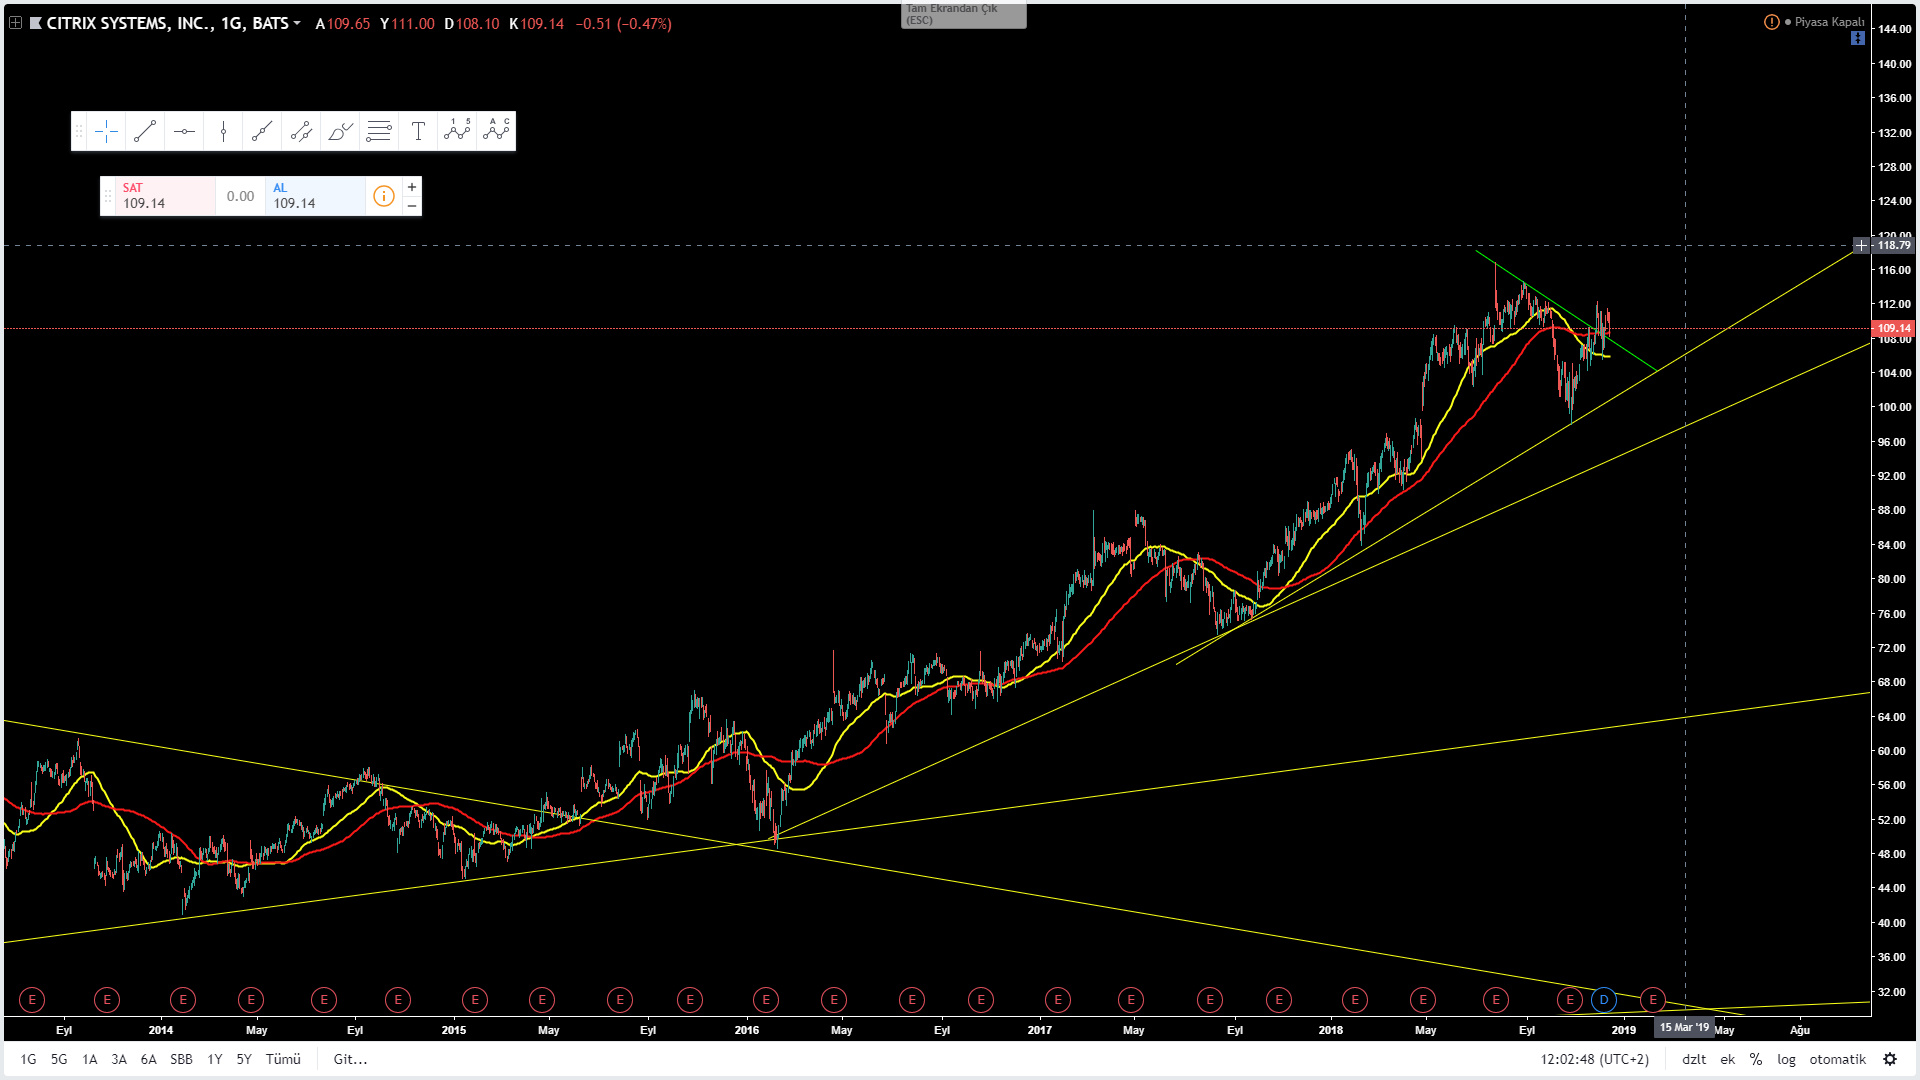Open timezone menu showing UTC+2
The width and height of the screenshot is (1920, 1080).
(x=1594, y=1059)
